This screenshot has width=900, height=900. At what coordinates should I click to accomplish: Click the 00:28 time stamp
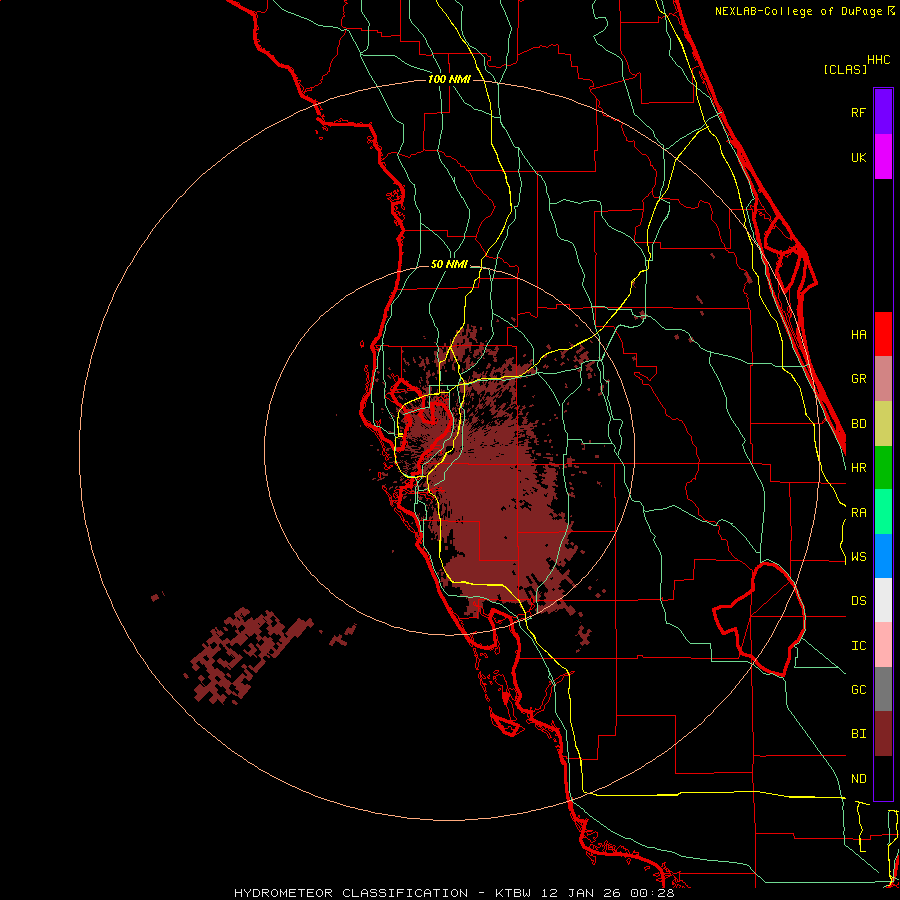coord(654,893)
